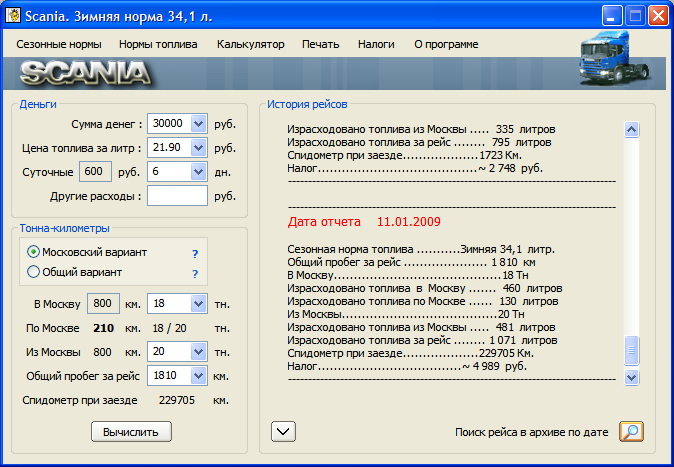Click the SCANIA logo banner
674x467 pixels.
[85, 73]
